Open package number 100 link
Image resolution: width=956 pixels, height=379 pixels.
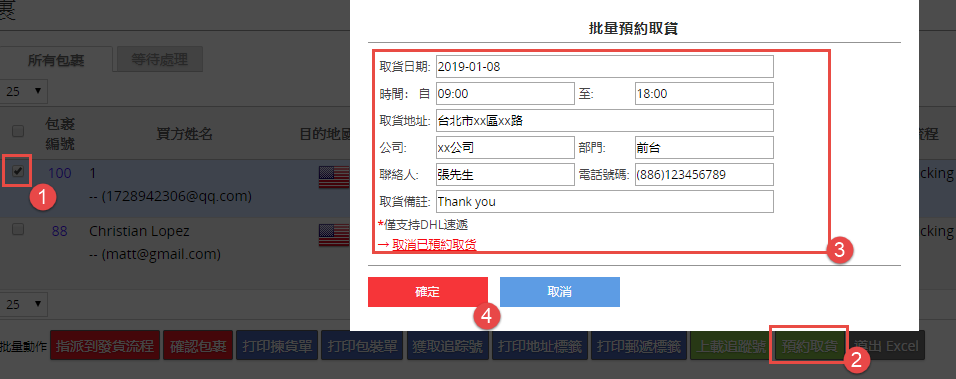tap(60, 173)
